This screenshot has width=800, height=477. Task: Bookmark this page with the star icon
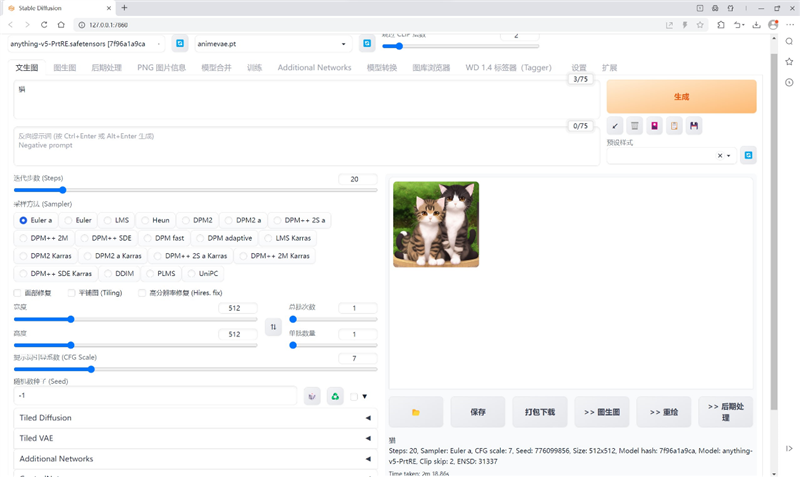coord(700,24)
